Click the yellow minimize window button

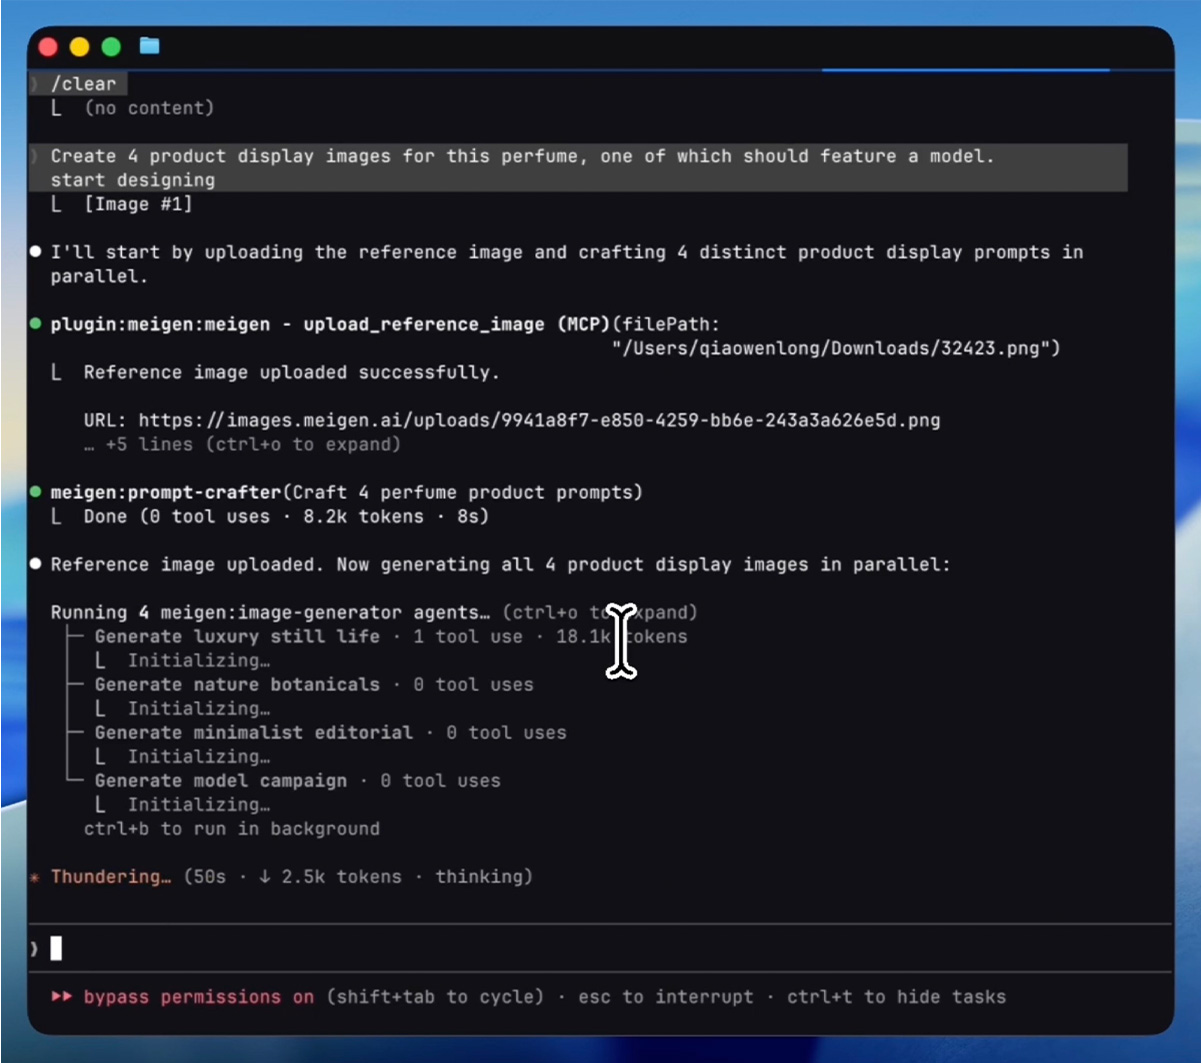tap(79, 46)
